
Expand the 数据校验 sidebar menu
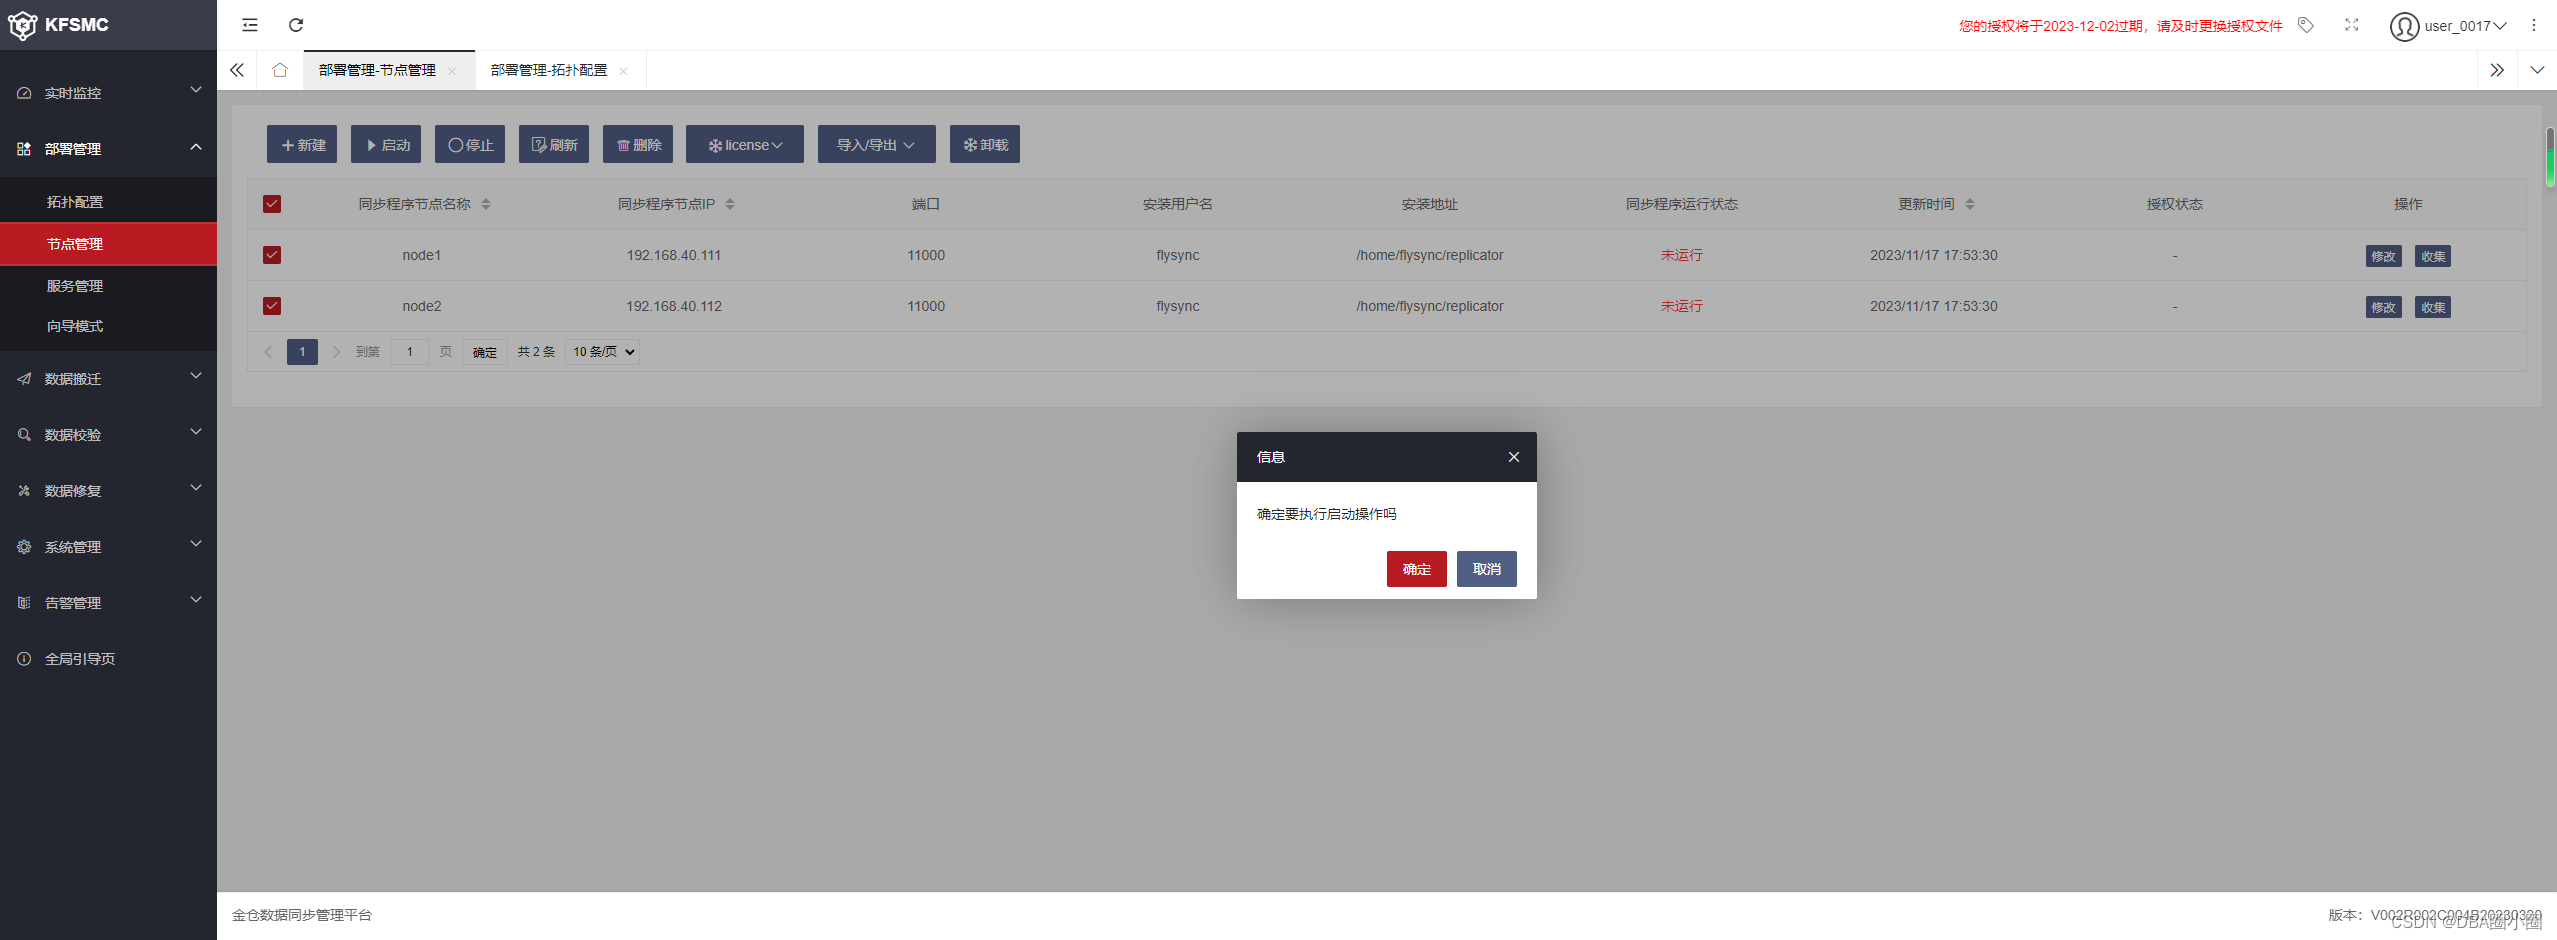click(x=108, y=434)
